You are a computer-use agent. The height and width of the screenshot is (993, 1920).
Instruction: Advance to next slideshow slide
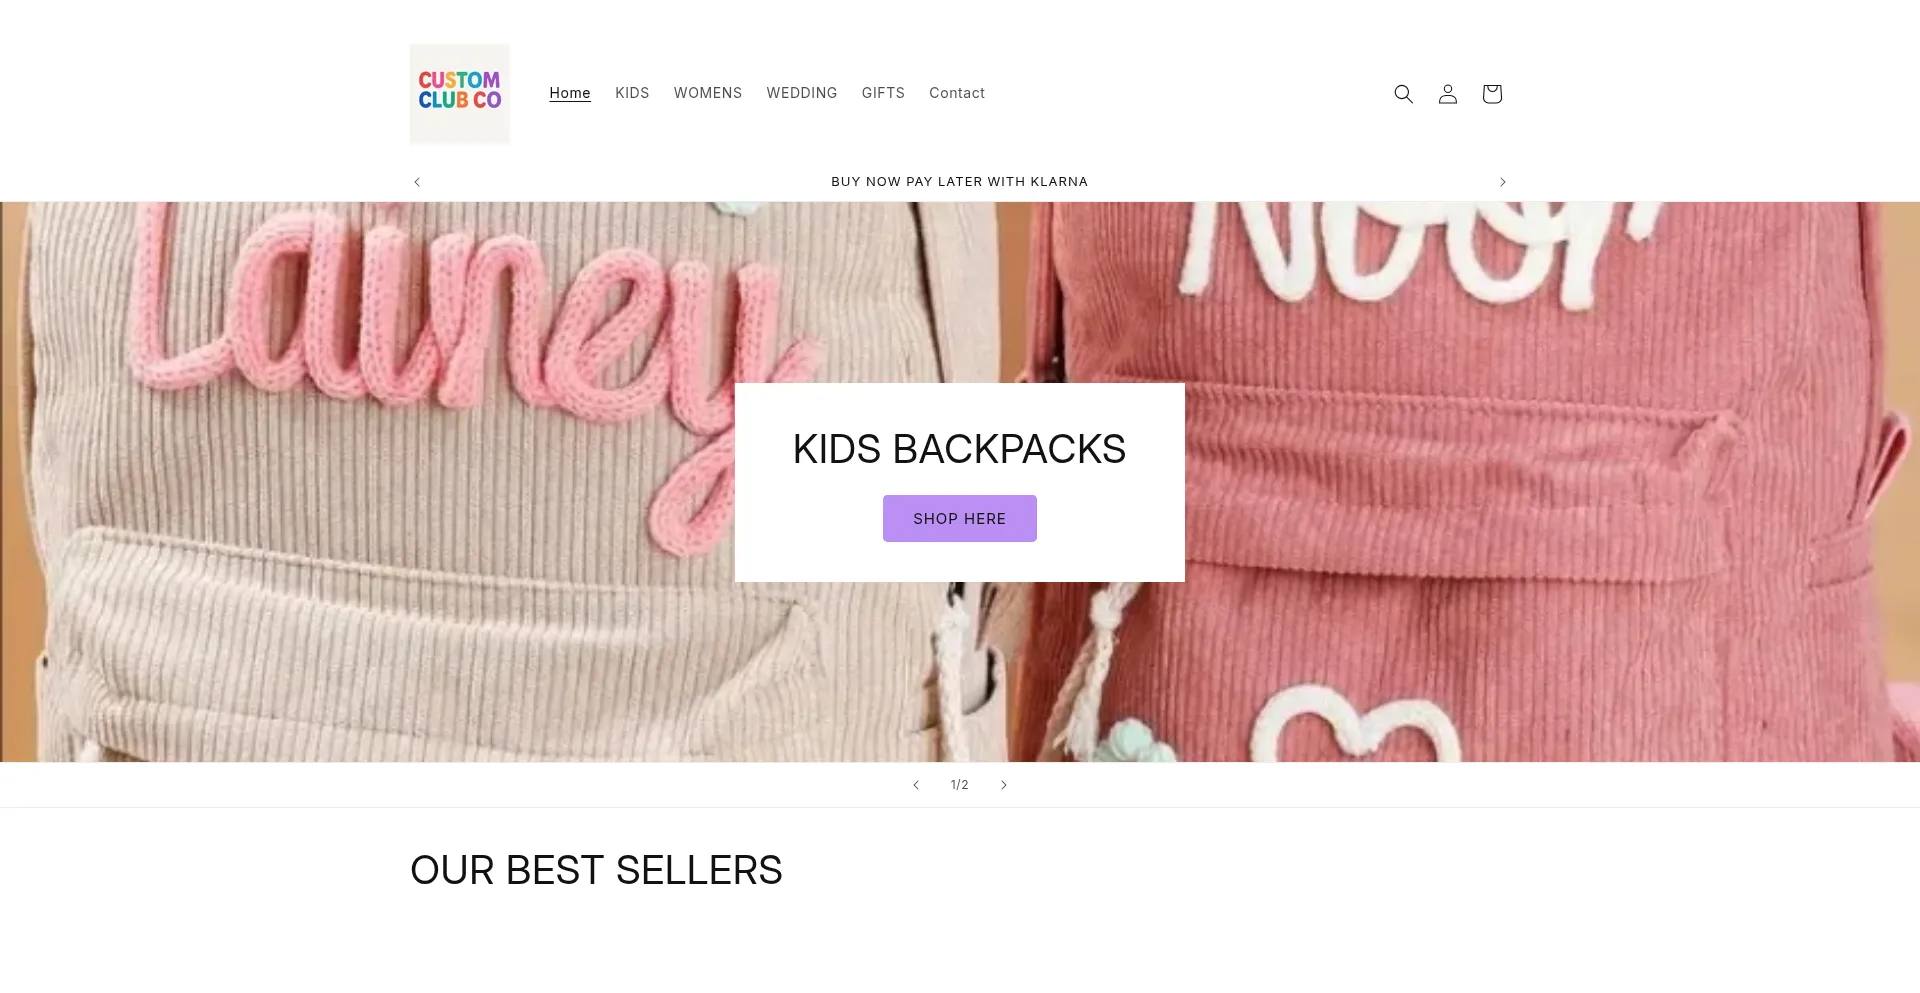1004,785
